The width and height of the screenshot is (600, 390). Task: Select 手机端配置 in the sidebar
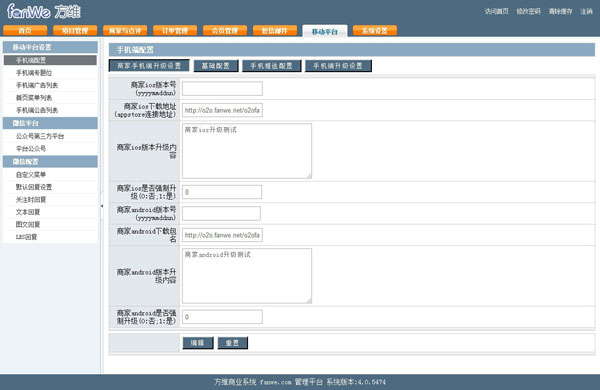(x=50, y=60)
